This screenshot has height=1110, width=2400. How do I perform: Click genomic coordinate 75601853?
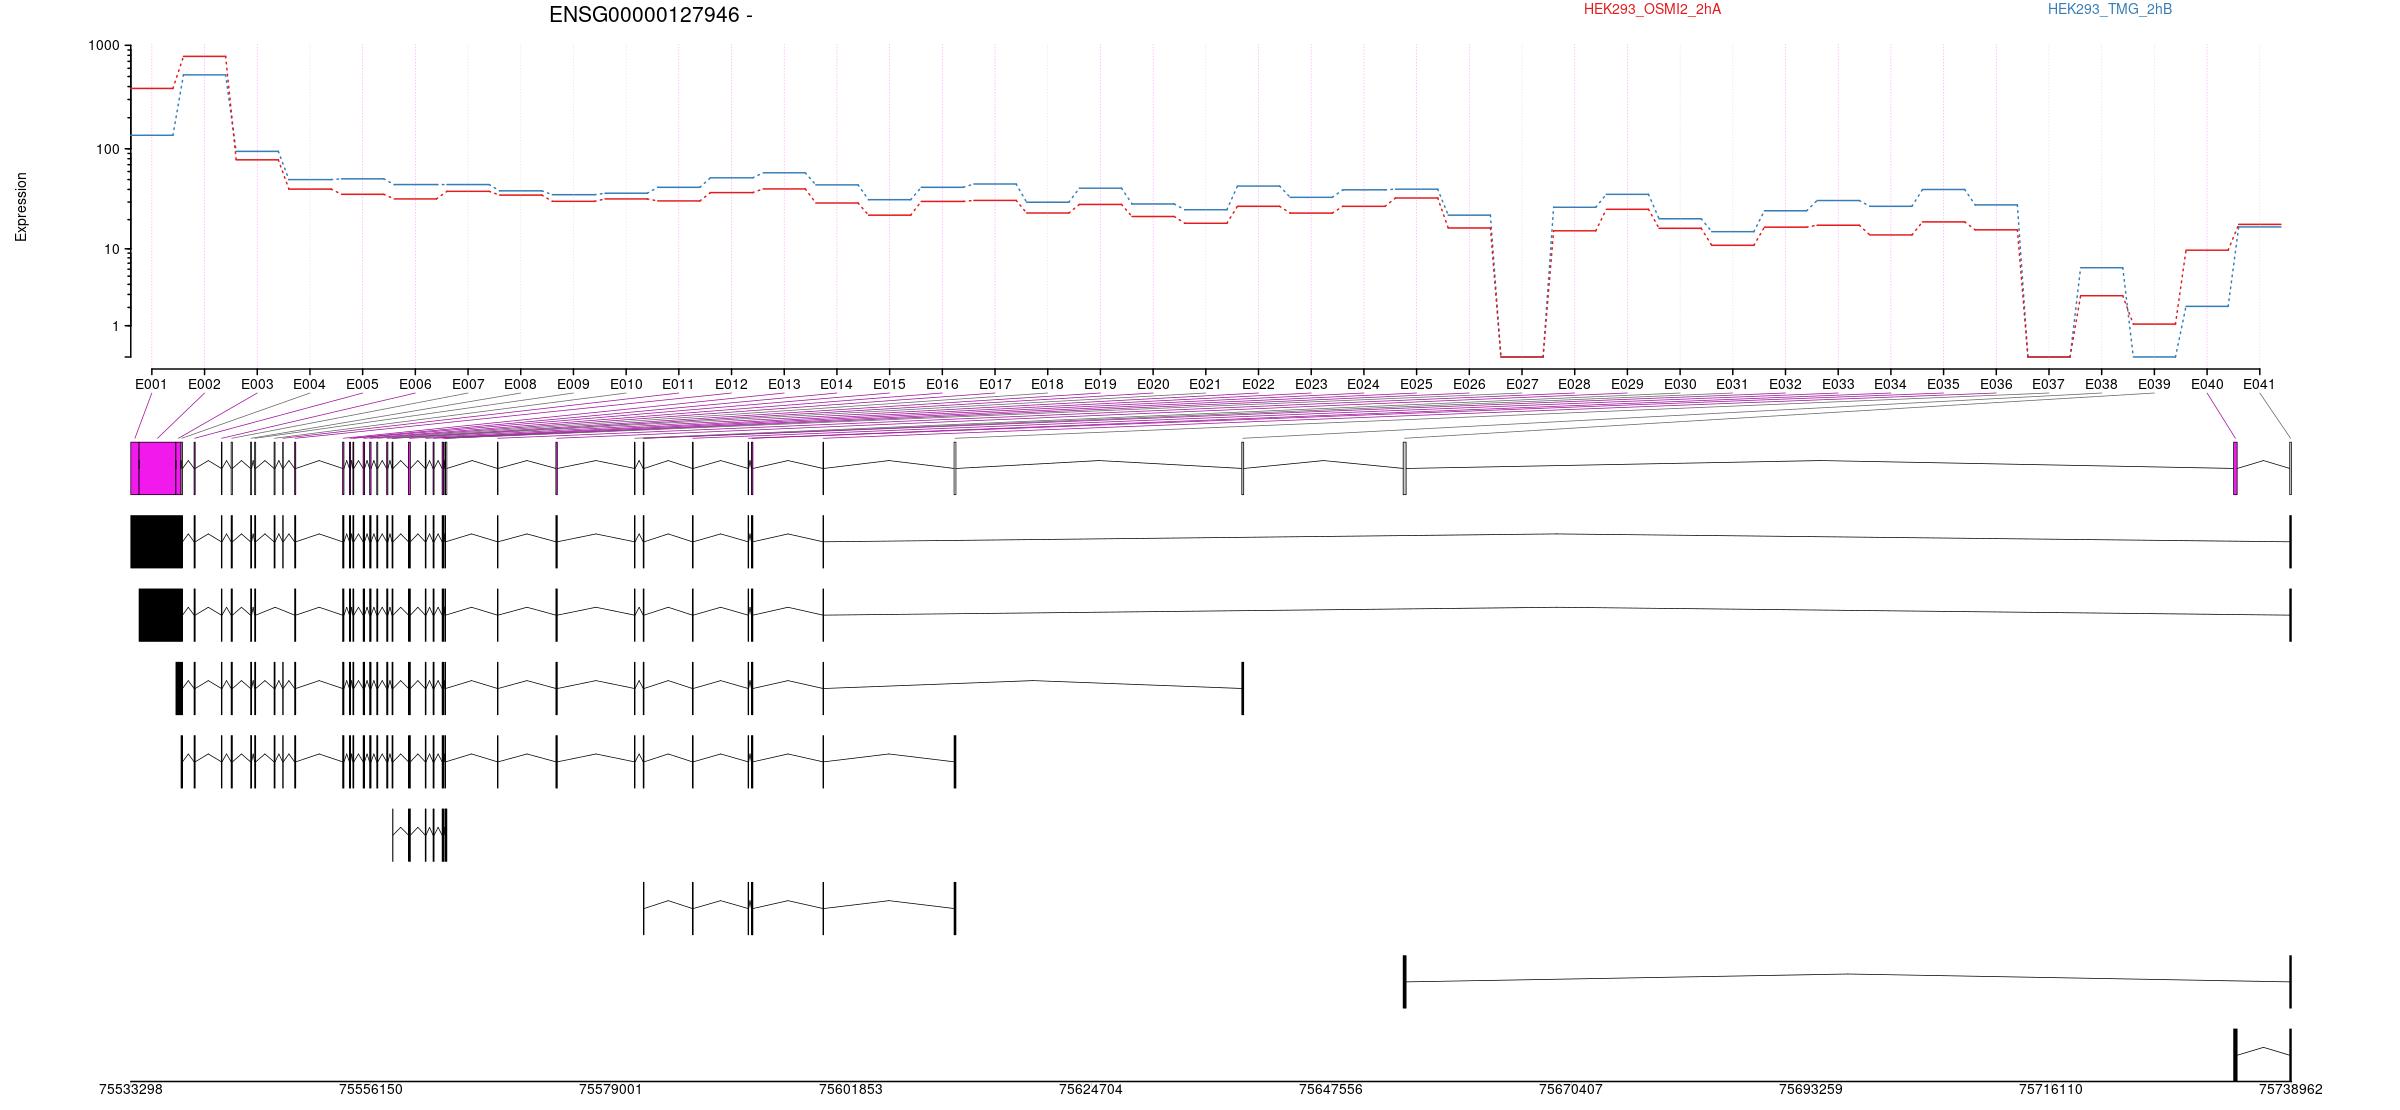click(x=851, y=1089)
